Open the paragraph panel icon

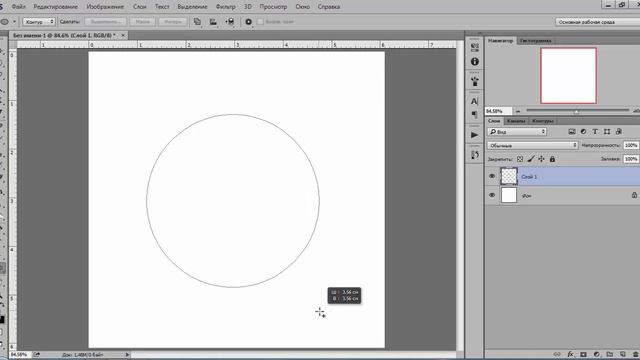[474, 115]
